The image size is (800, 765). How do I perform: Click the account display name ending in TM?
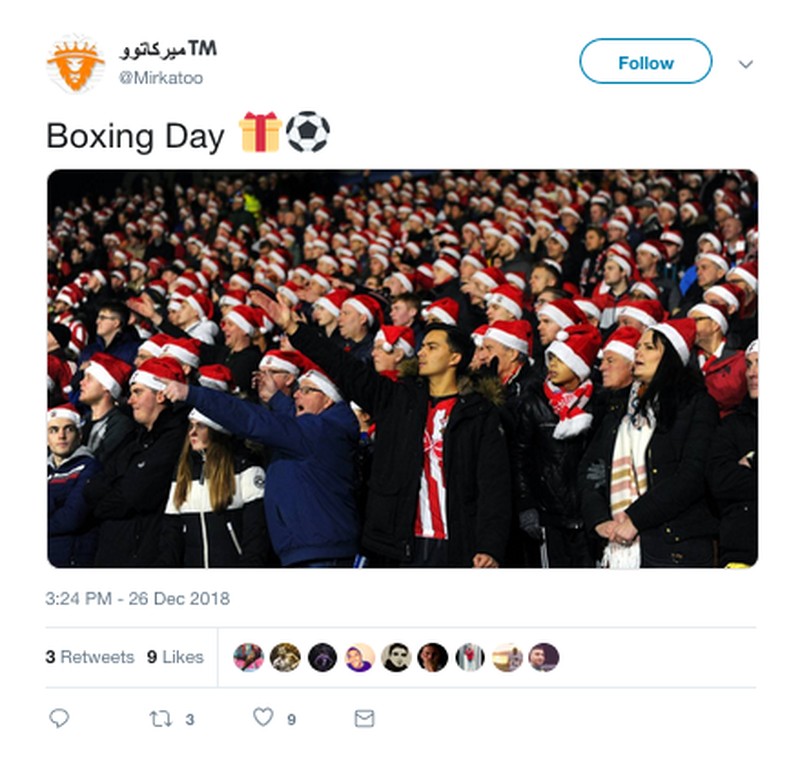pyautogui.click(x=168, y=50)
